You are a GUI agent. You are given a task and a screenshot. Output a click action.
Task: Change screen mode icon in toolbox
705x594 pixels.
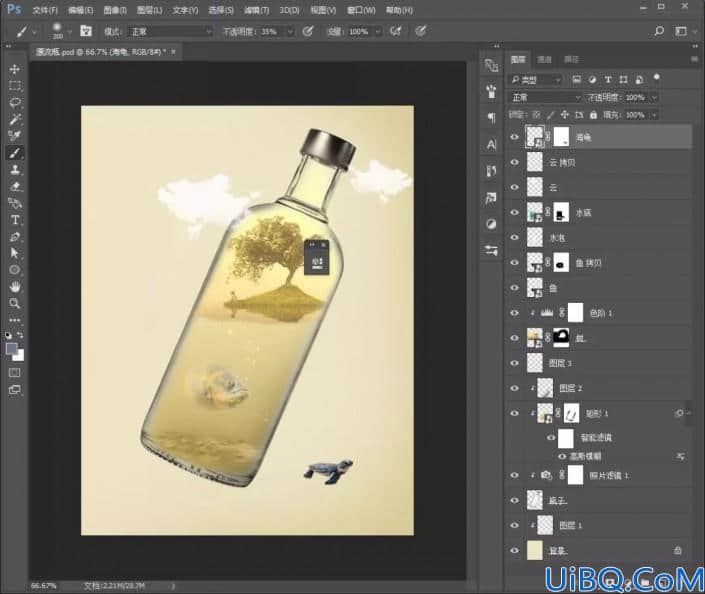(14, 390)
